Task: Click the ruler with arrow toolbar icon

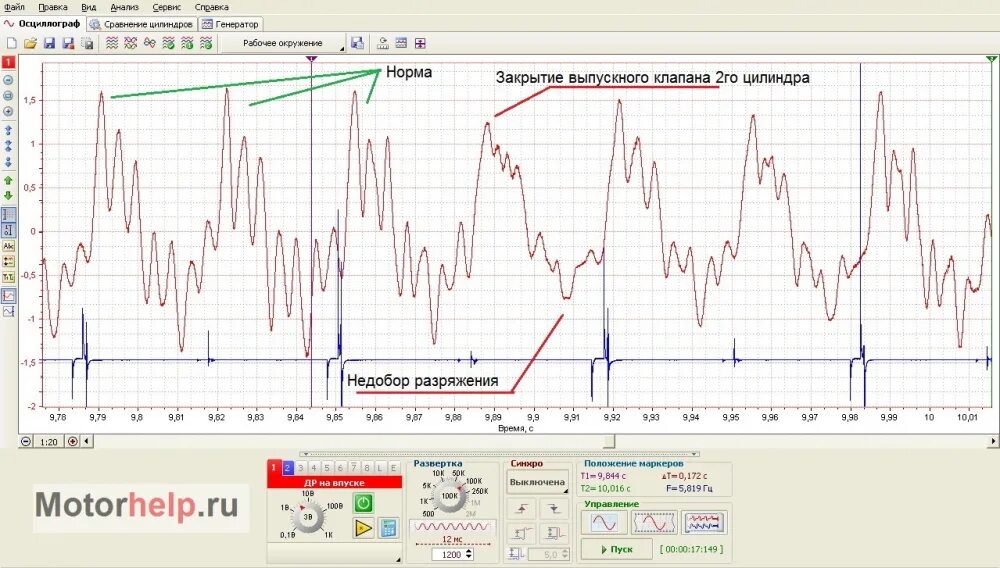Action: tap(383, 43)
